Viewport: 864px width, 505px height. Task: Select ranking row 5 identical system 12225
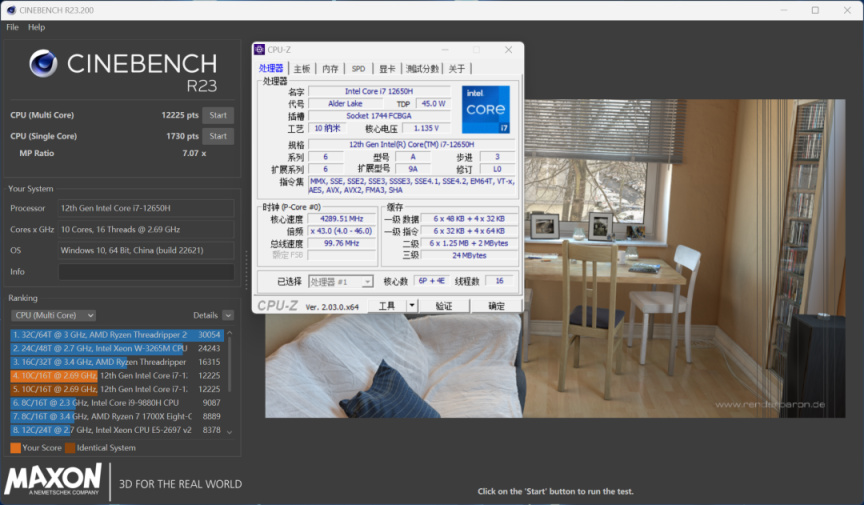[117, 389]
